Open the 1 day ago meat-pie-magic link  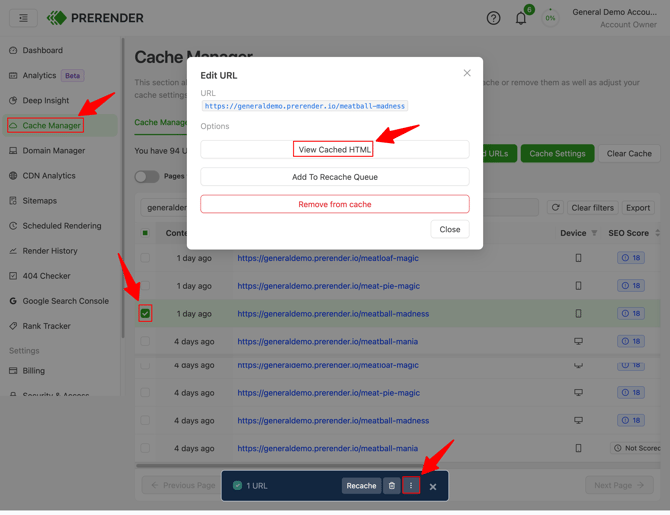329,286
